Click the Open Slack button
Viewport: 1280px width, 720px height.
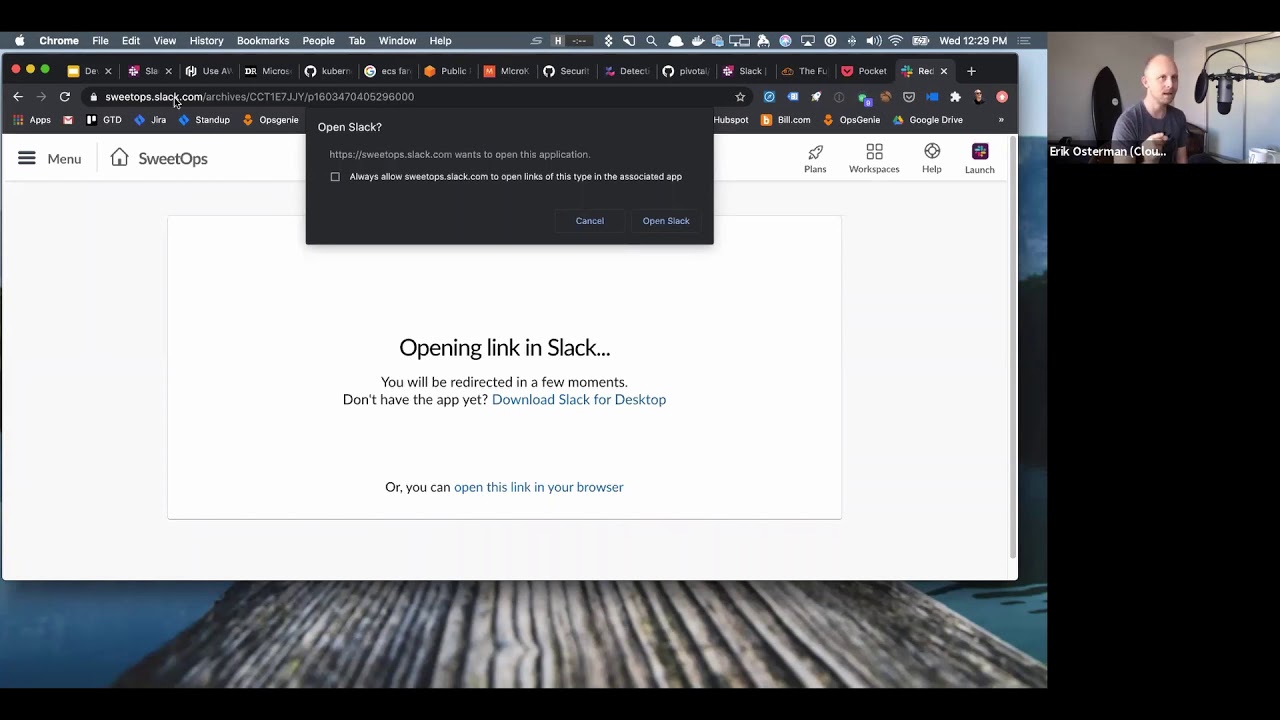pos(666,221)
